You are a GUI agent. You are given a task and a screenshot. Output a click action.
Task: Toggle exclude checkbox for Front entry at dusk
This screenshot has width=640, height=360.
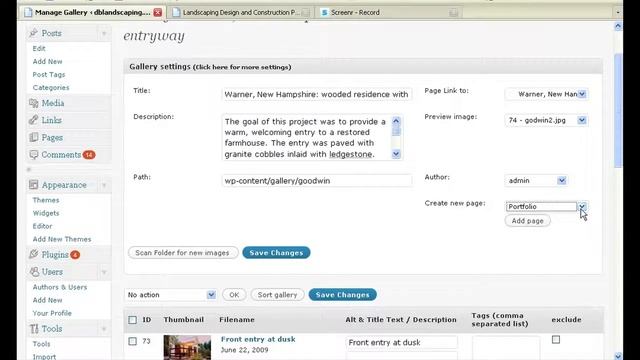pyautogui.click(x=556, y=339)
